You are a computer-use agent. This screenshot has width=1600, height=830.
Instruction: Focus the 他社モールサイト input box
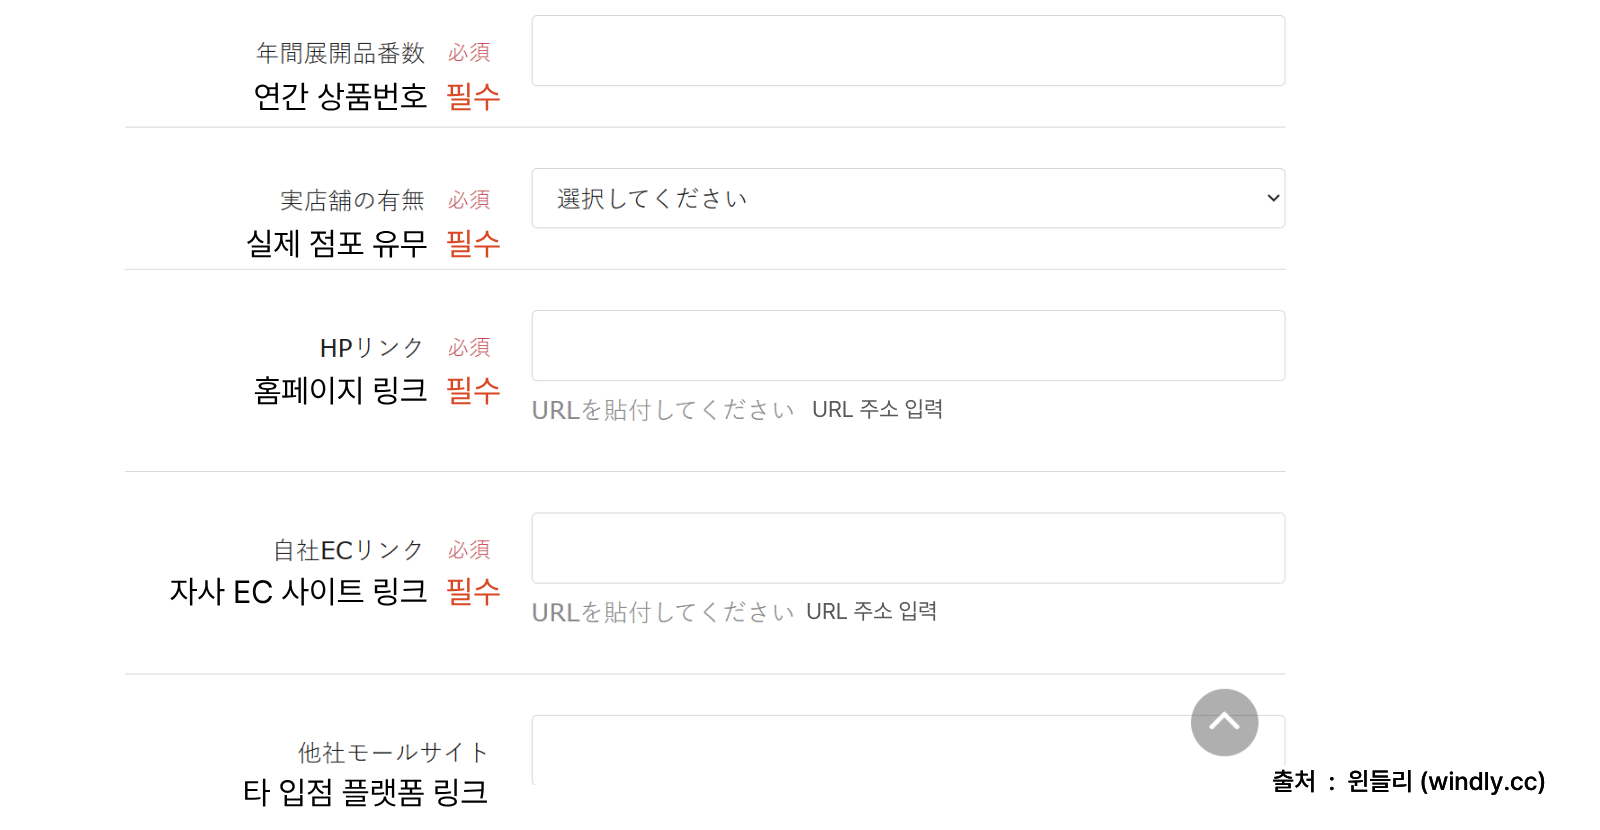(x=908, y=751)
